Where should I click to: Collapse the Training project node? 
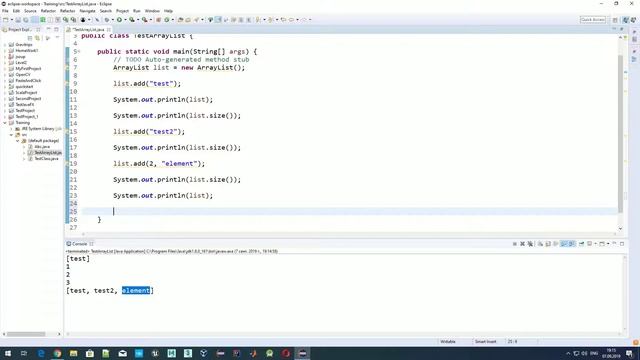pos(5,122)
